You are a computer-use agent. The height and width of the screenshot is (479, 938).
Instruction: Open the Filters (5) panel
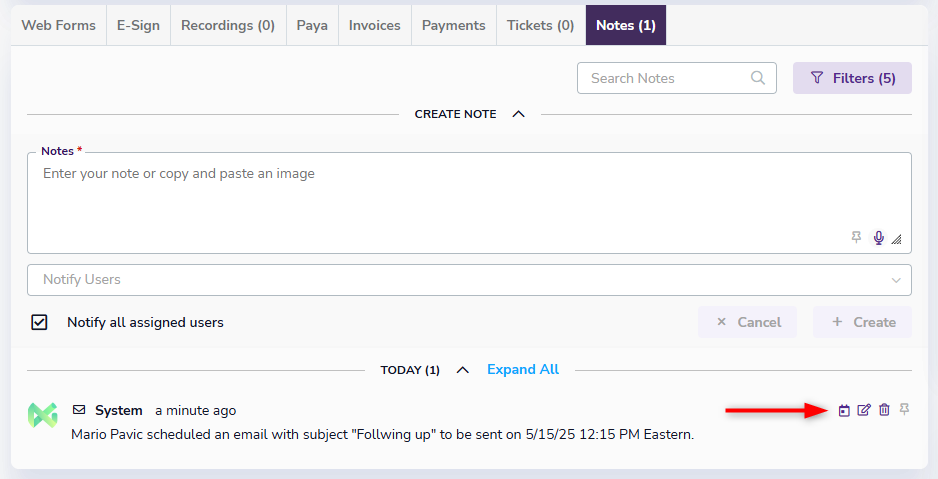tap(852, 78)
